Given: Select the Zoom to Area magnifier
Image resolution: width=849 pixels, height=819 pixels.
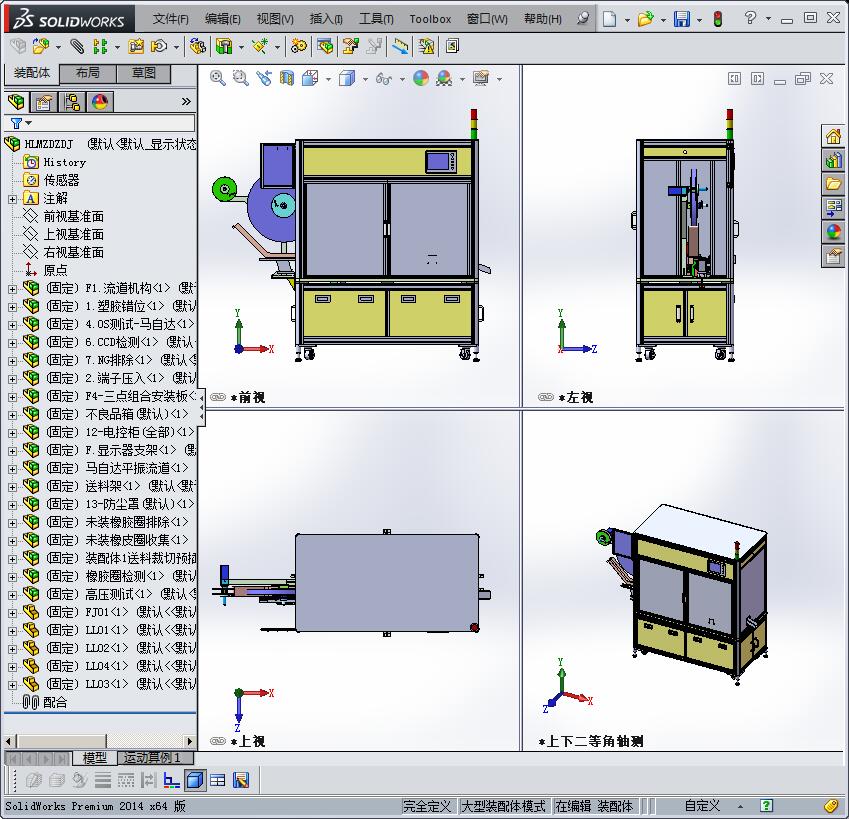Looking at the screenshot, I should [x=240, y=78].
